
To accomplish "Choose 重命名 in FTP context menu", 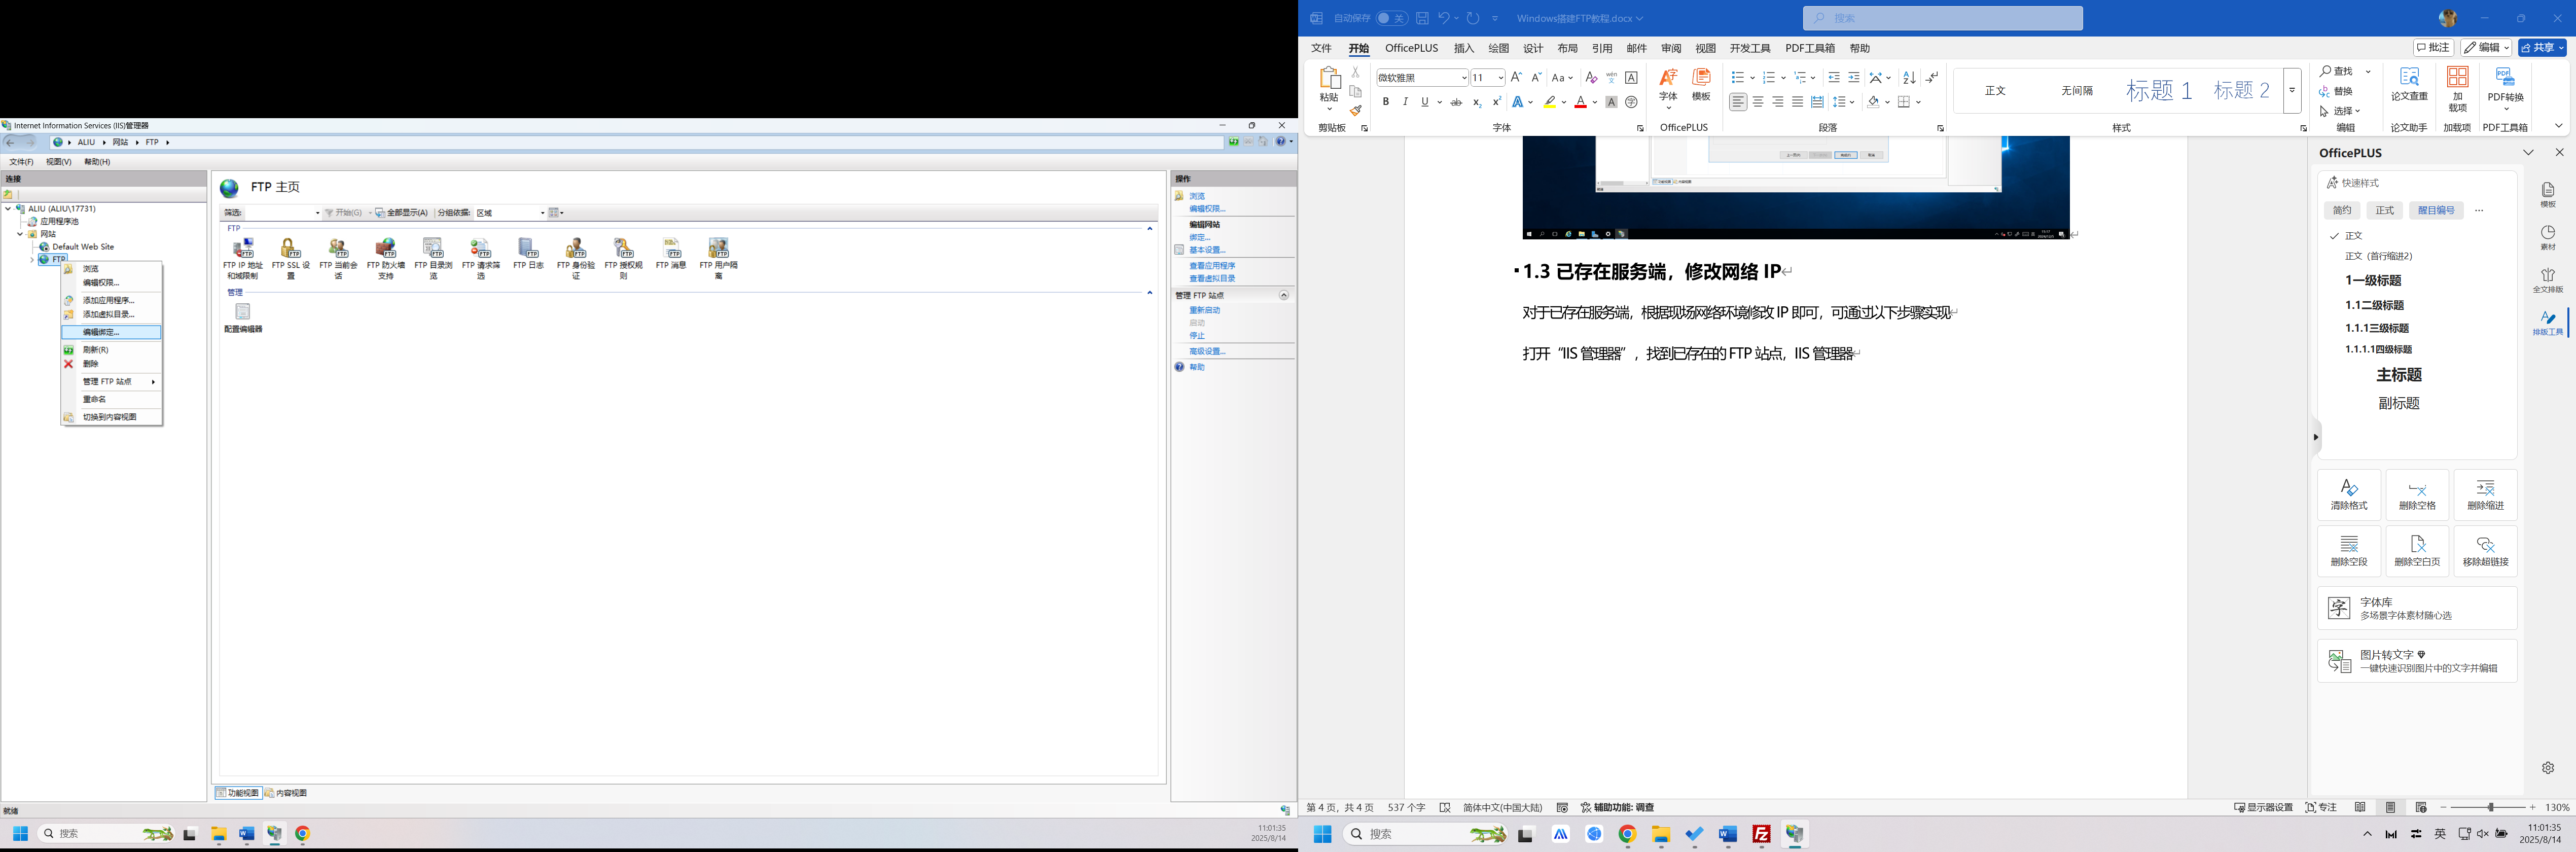I will tap(111, 399).
